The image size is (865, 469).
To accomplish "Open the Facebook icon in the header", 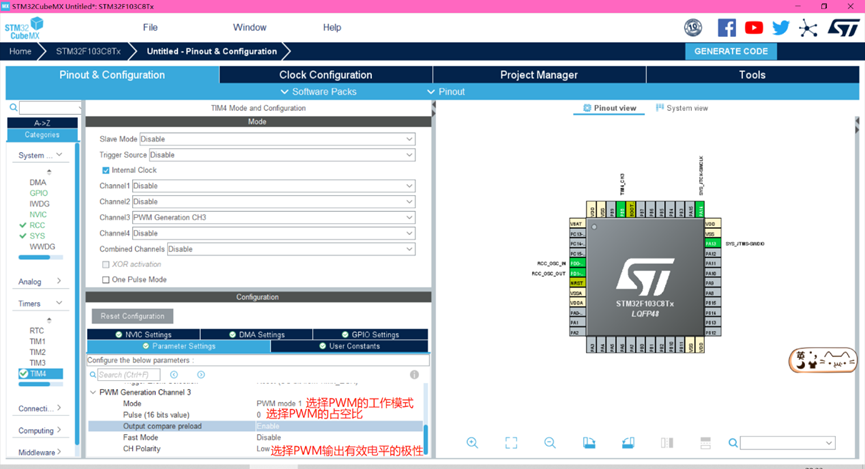I will tap(727, 28).
